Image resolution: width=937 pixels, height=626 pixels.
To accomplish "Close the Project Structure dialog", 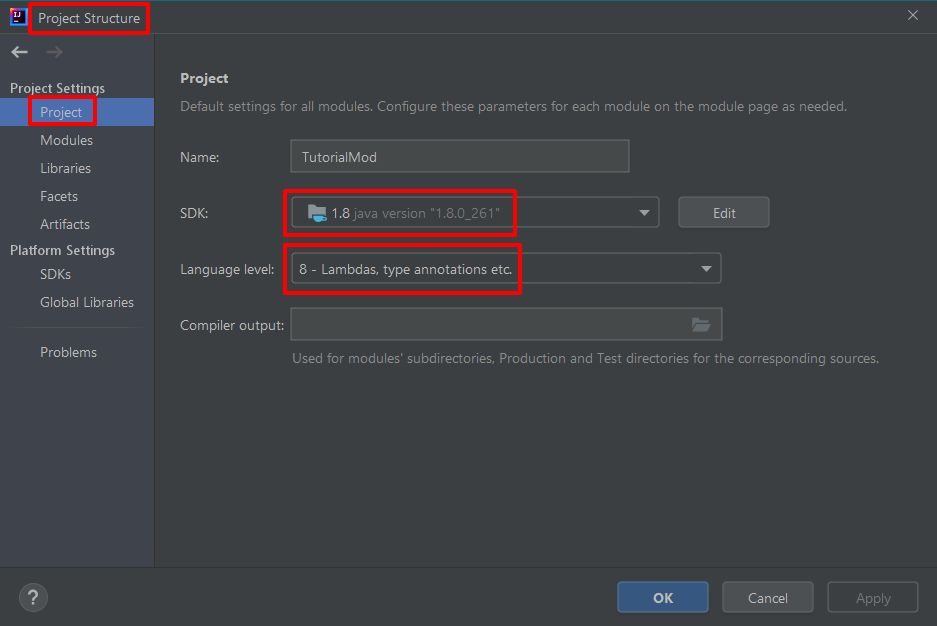I will pos(912,15).
